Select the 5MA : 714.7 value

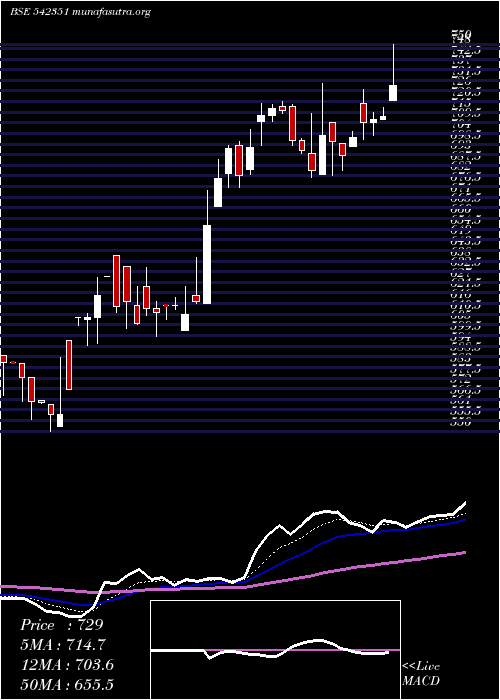pos(62,645)
